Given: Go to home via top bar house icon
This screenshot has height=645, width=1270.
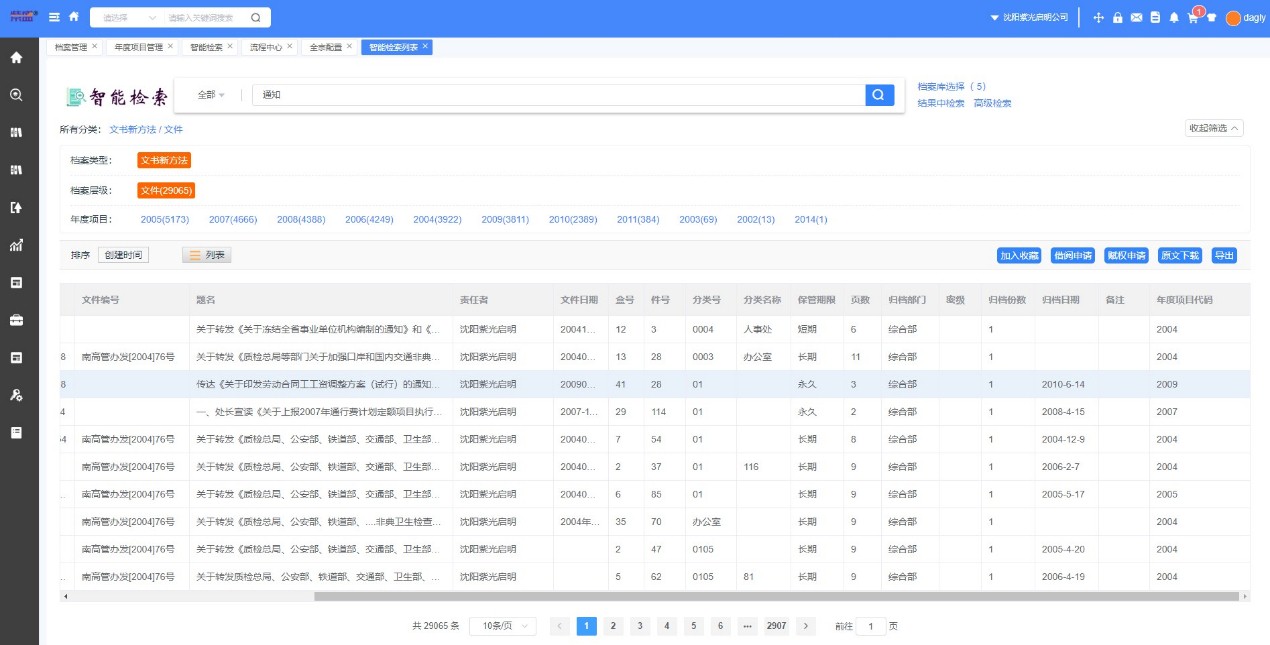Looking at the screenshot, I should [74, 17].
